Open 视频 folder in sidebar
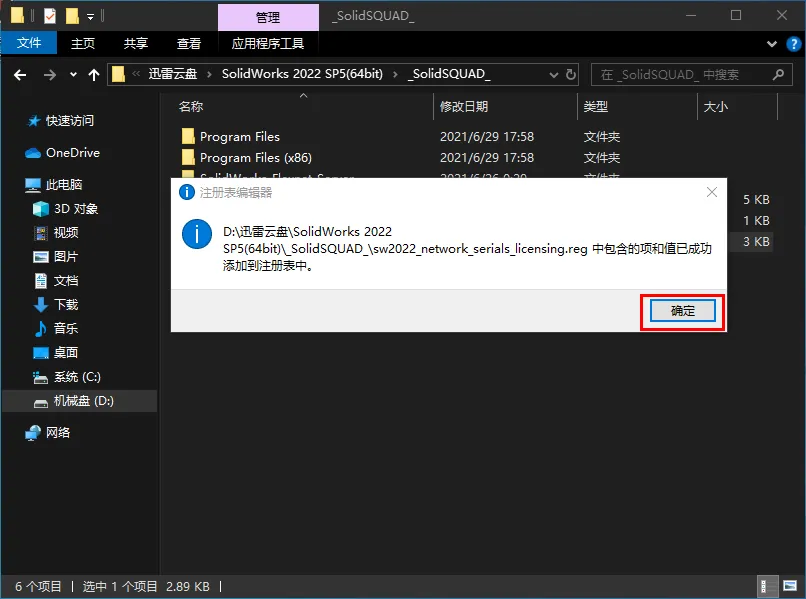806x599 pixels. [66, 232]
